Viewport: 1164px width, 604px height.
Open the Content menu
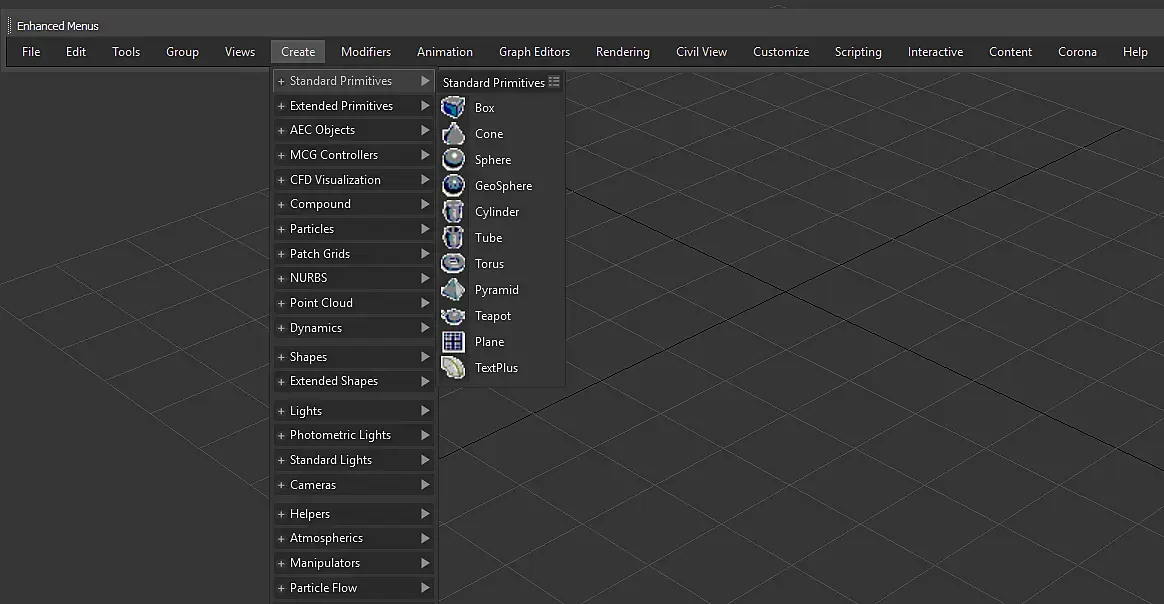[x=1010, y=52]
